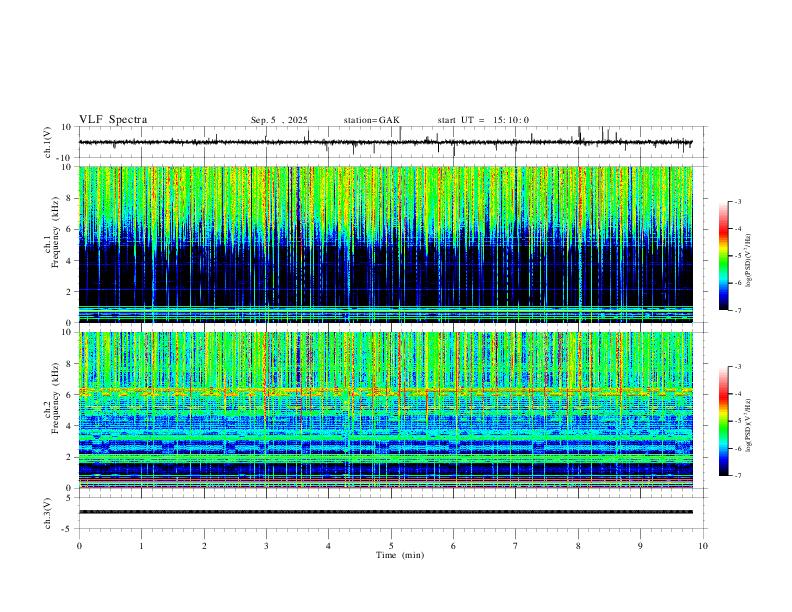
Task: Click ch.1 frequency tick label "8"
Action: coord(70,198)
